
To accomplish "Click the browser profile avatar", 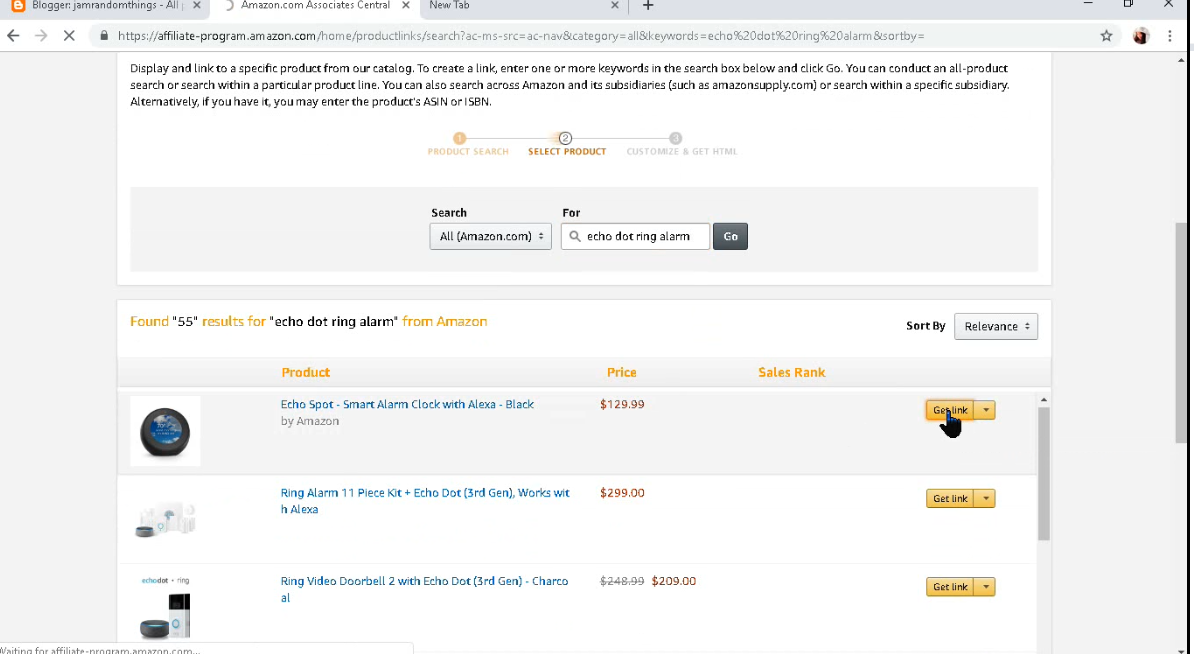I will click(x=1141, y=35).
